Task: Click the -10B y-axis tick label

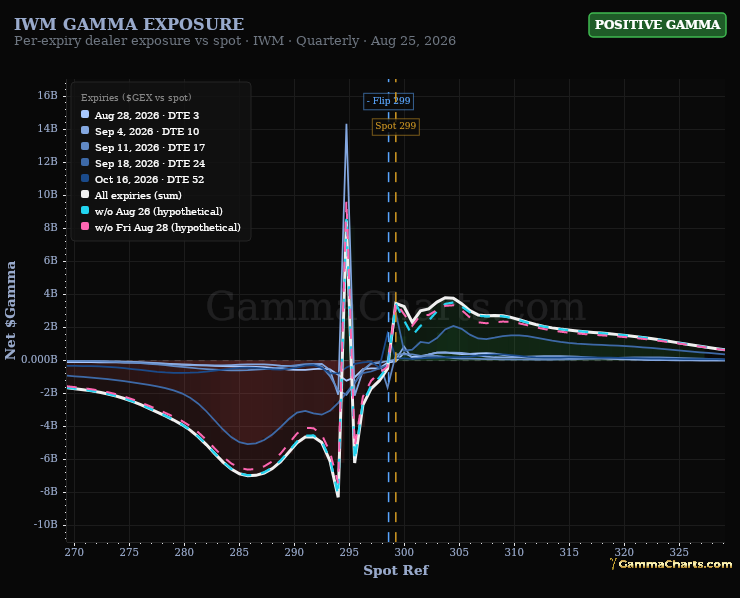Action: (46, 525)
